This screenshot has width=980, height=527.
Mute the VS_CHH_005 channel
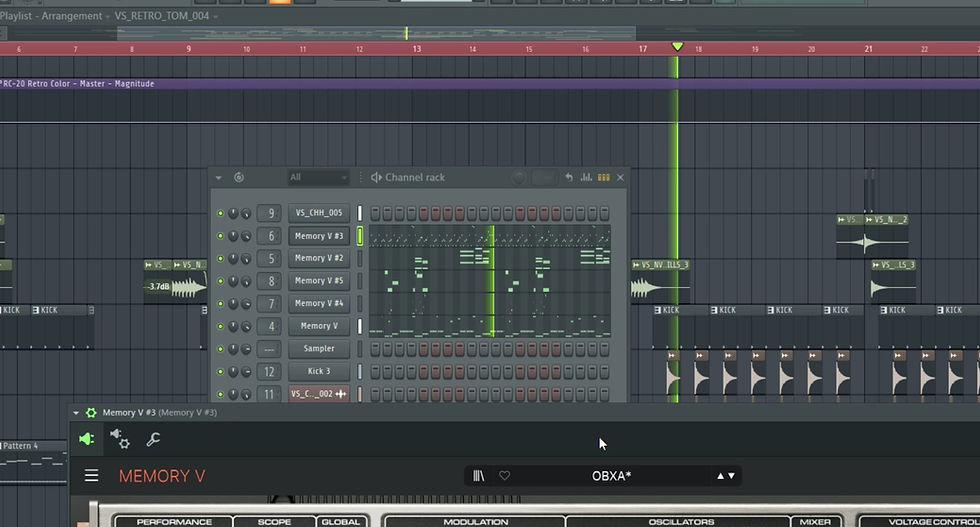pyautogui.click(x=220, y=213)
